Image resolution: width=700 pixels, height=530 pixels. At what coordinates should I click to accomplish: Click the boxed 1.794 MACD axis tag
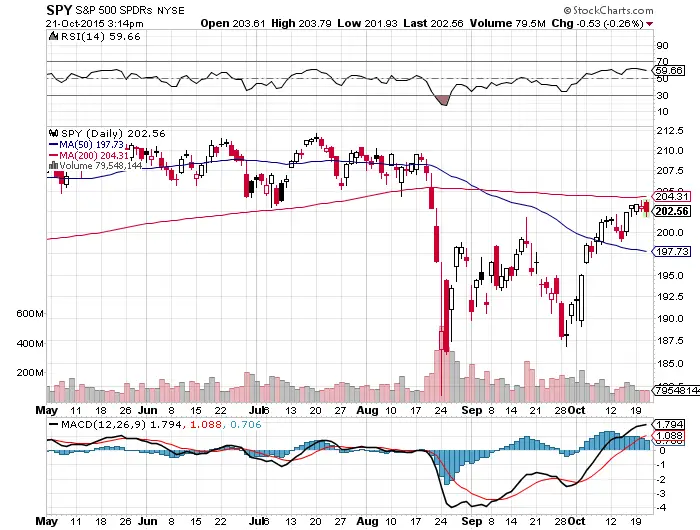tap(668, 424)
